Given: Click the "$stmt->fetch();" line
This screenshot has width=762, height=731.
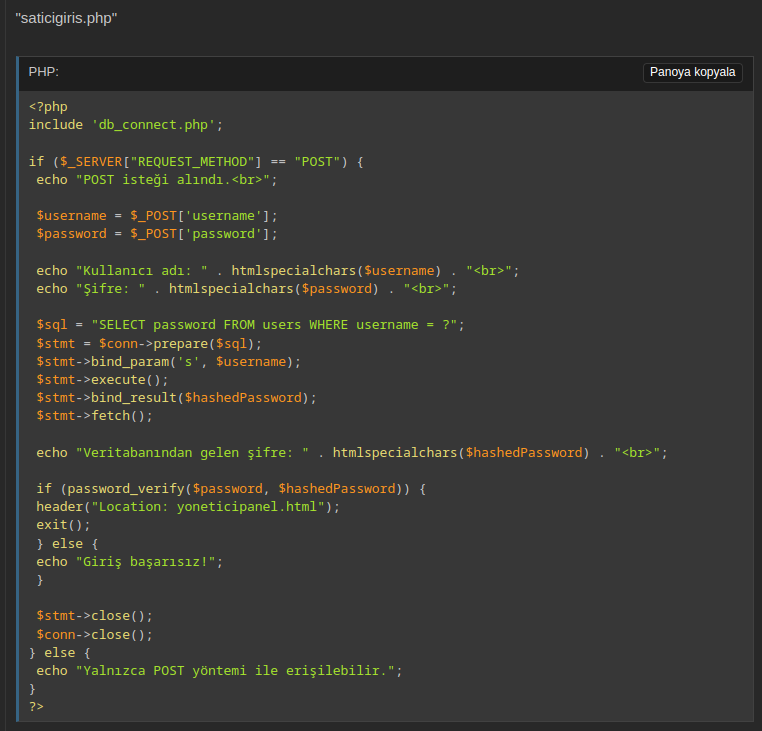Looking at the screenshot, I should pos(94,416).
